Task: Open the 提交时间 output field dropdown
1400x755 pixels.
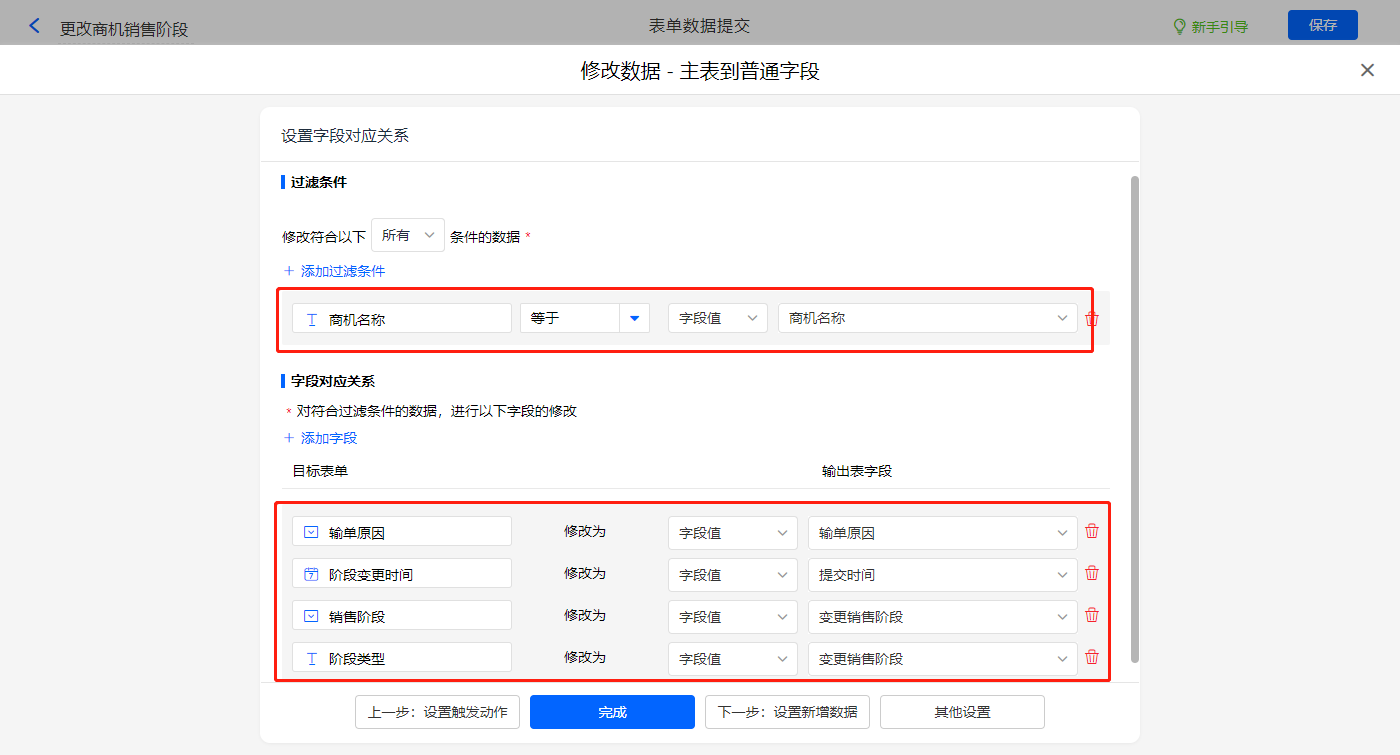Action: pos(941,575)
